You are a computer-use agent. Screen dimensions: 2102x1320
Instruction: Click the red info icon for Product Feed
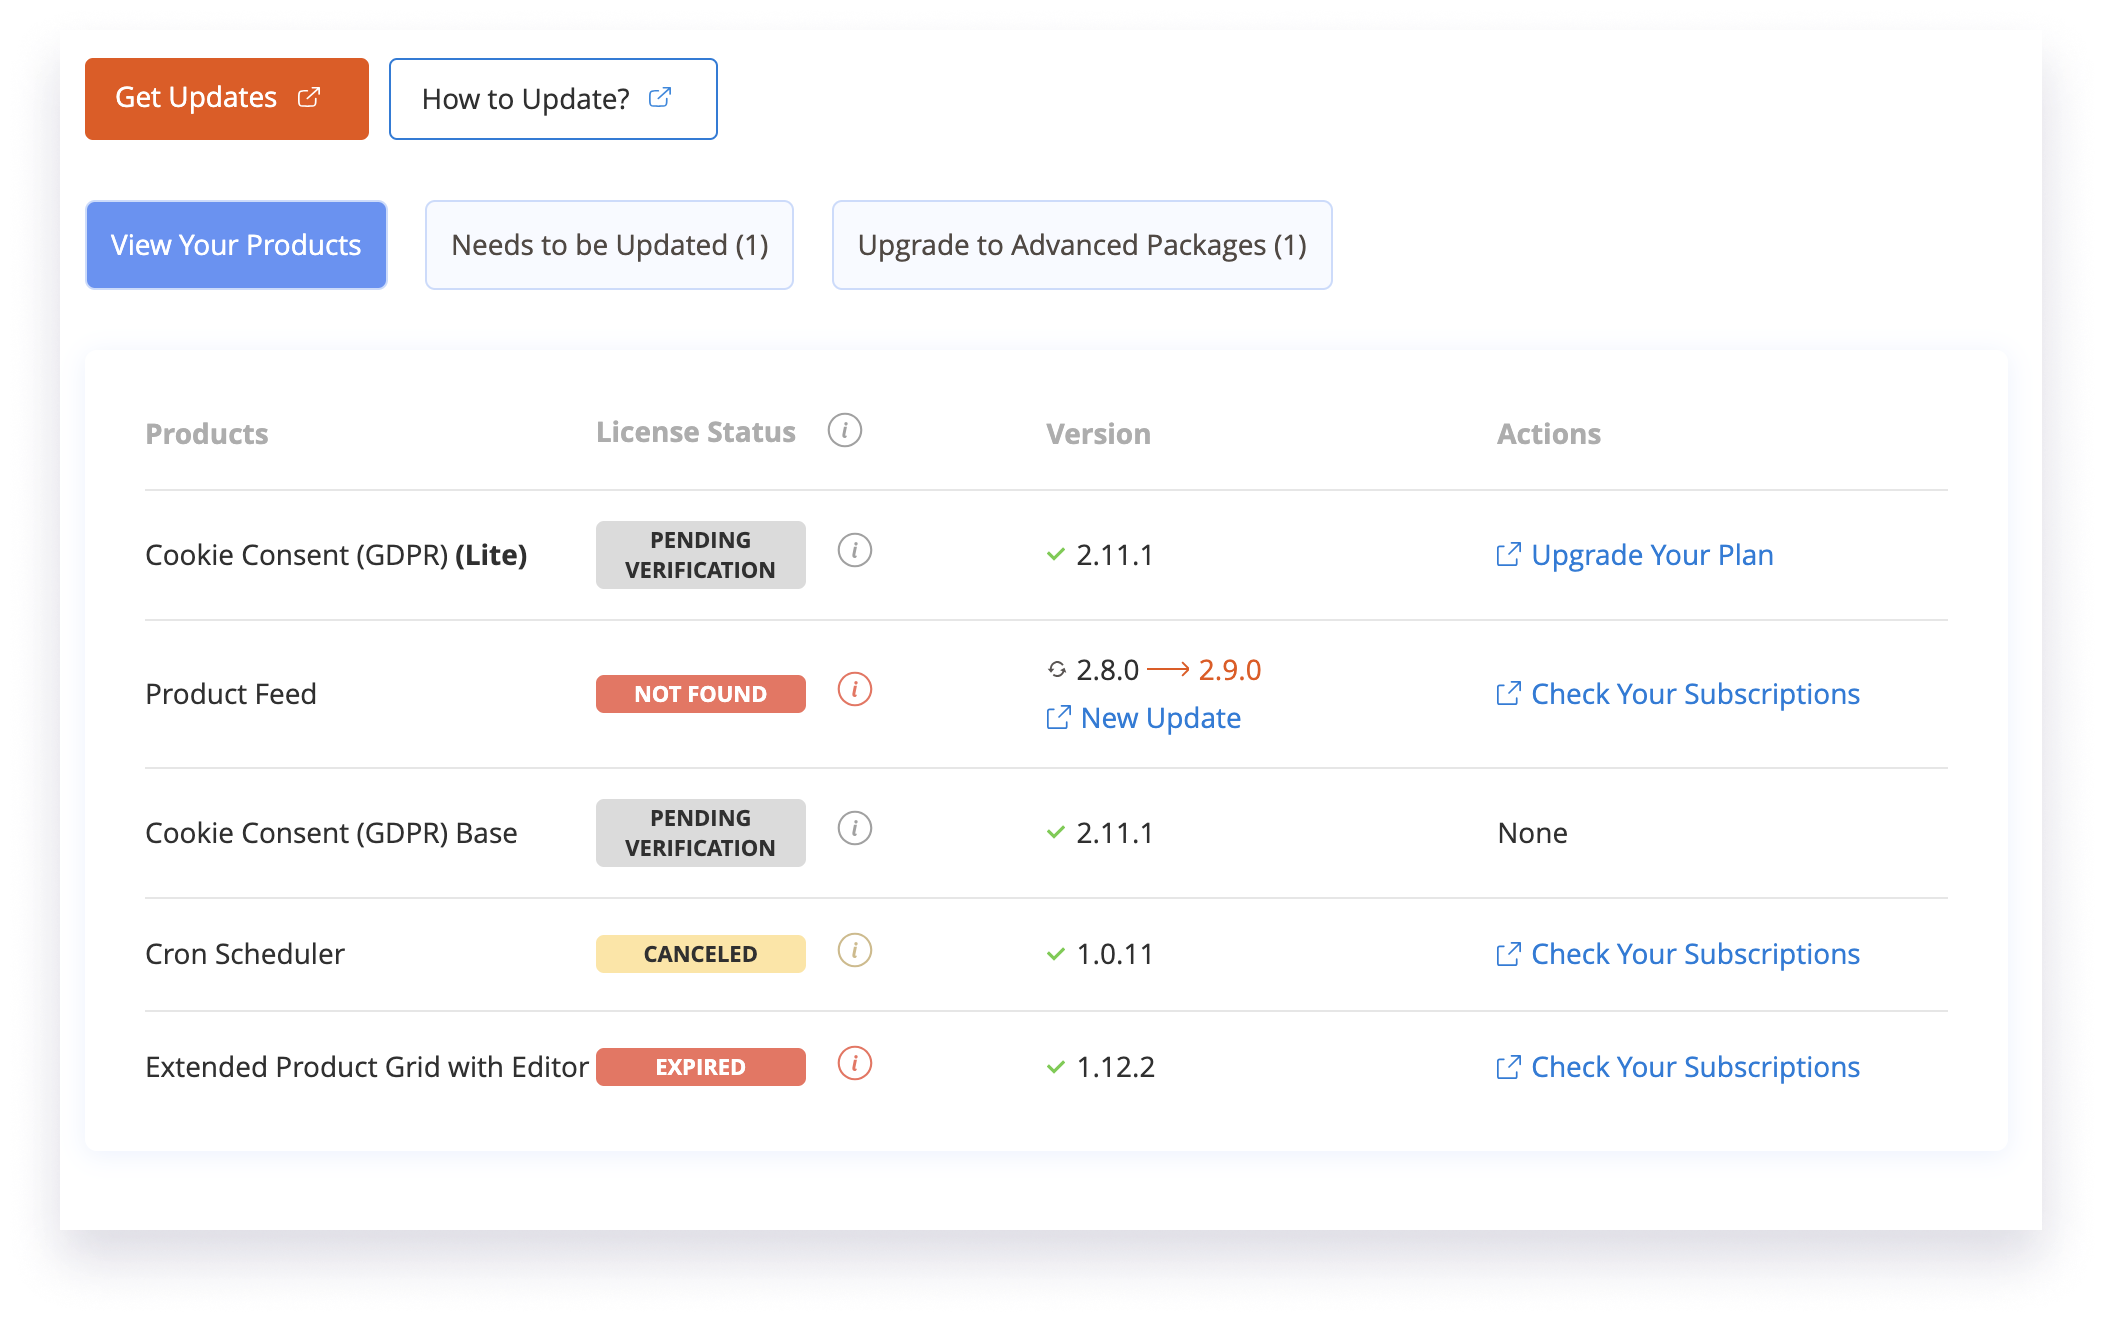click(x=854, y=691)
